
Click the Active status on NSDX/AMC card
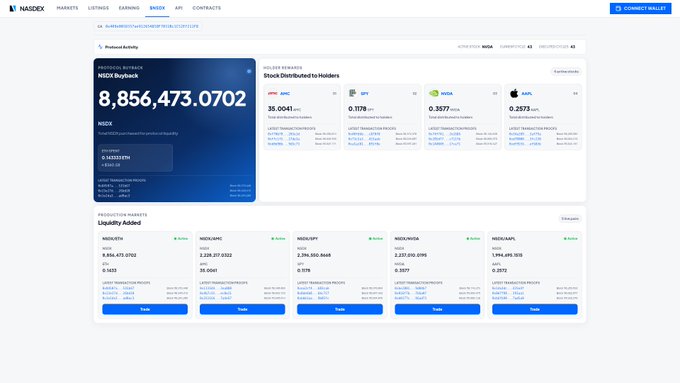(278, 239)
